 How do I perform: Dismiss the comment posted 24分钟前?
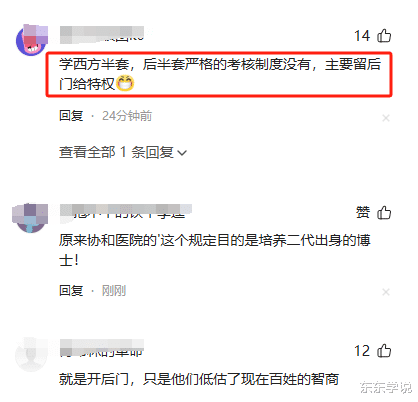386,118
